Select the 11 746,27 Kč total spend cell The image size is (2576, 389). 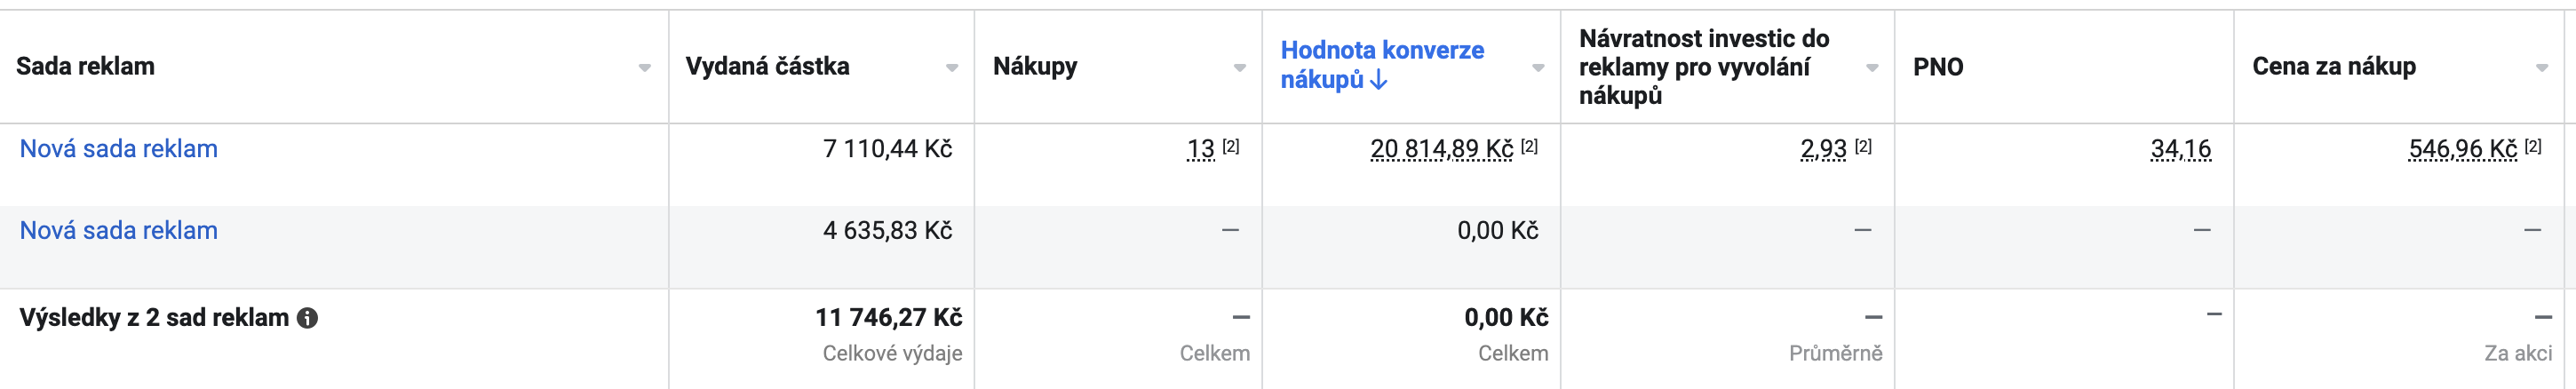pyautogui.click(x=888, y=318)
